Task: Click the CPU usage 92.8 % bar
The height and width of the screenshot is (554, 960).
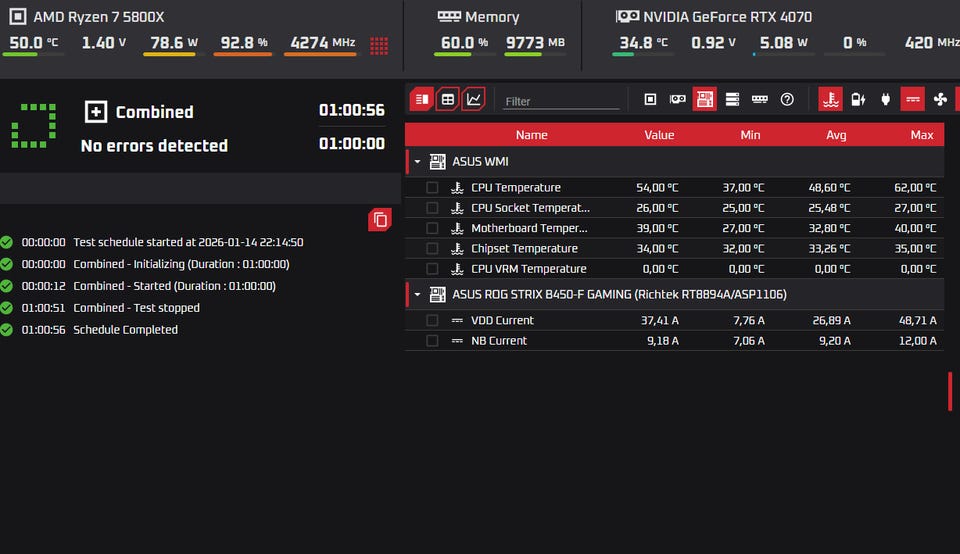Action: 242,54
